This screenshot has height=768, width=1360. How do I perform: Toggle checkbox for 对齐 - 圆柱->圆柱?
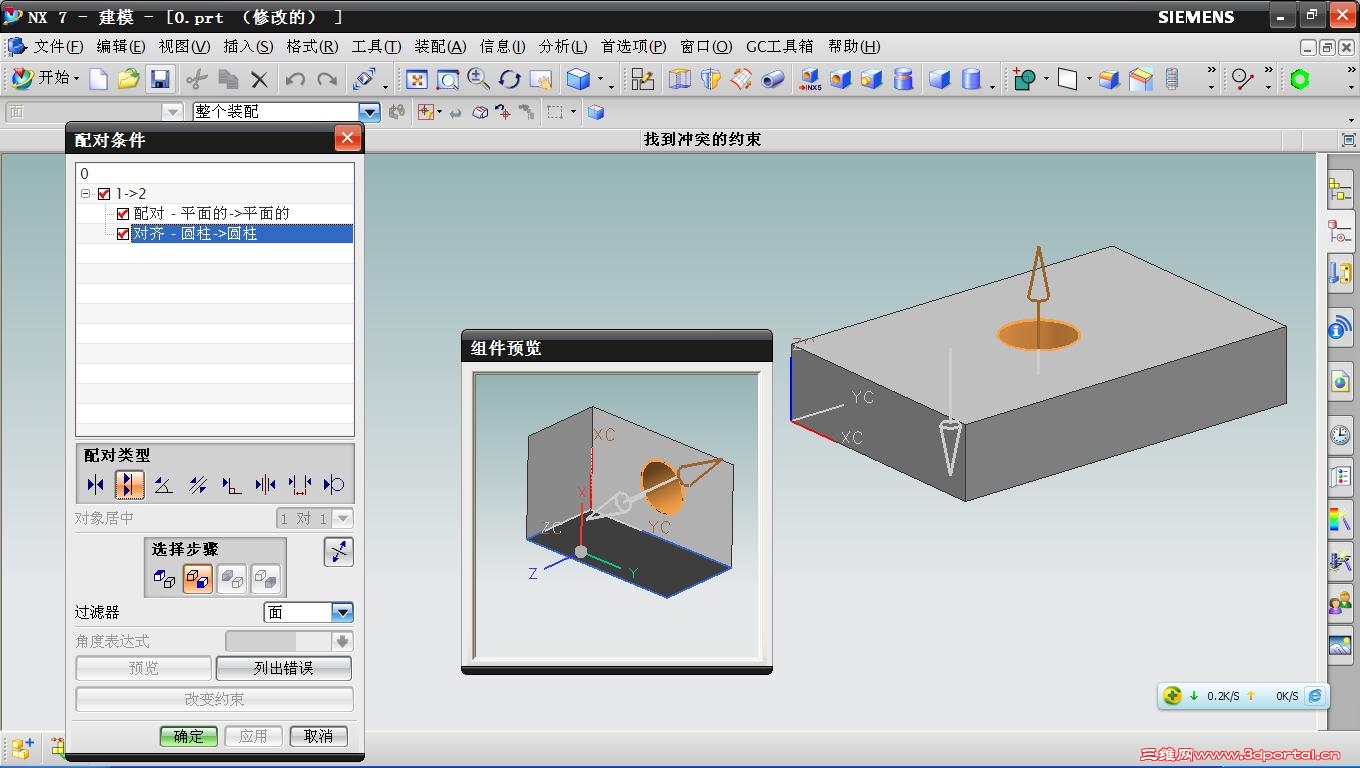pos(123,234)
